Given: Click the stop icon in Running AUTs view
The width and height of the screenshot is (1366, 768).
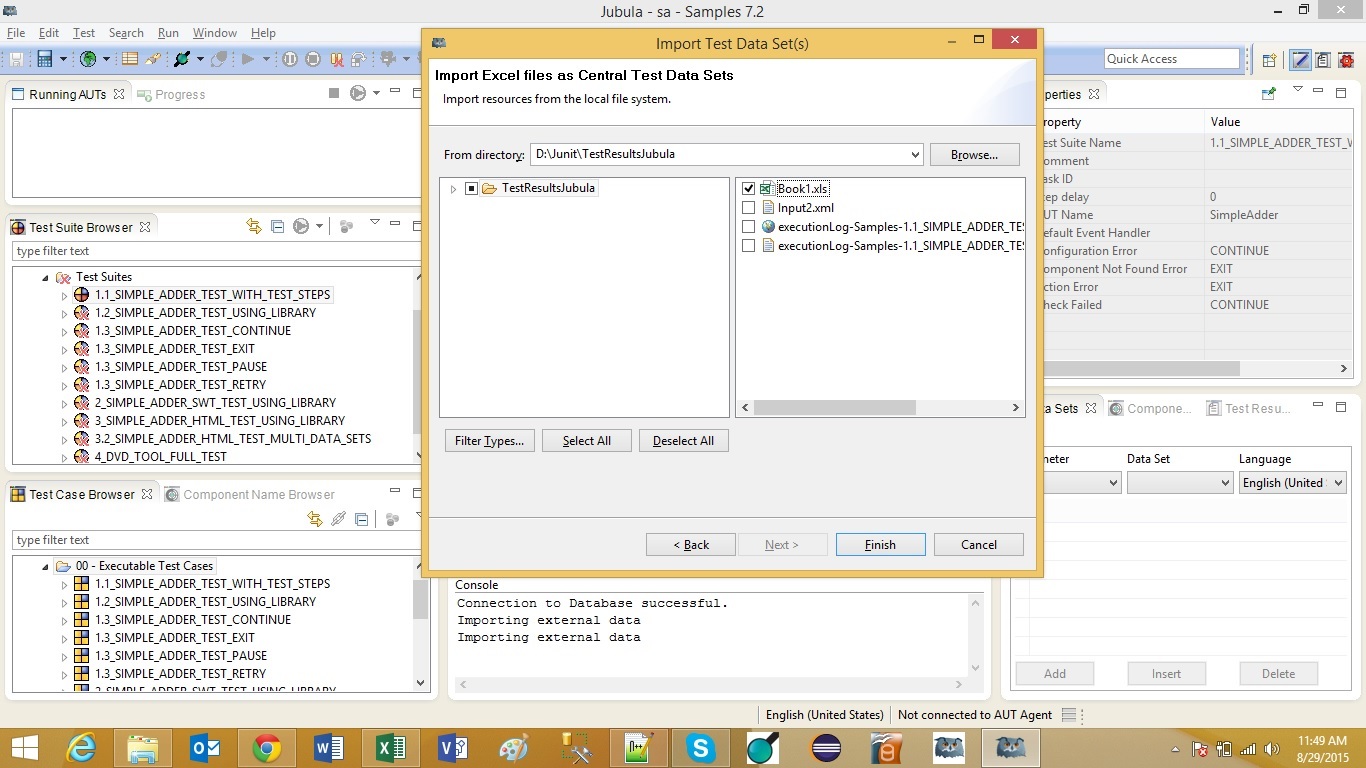Looking at the screenshot, I should (334, 93).
